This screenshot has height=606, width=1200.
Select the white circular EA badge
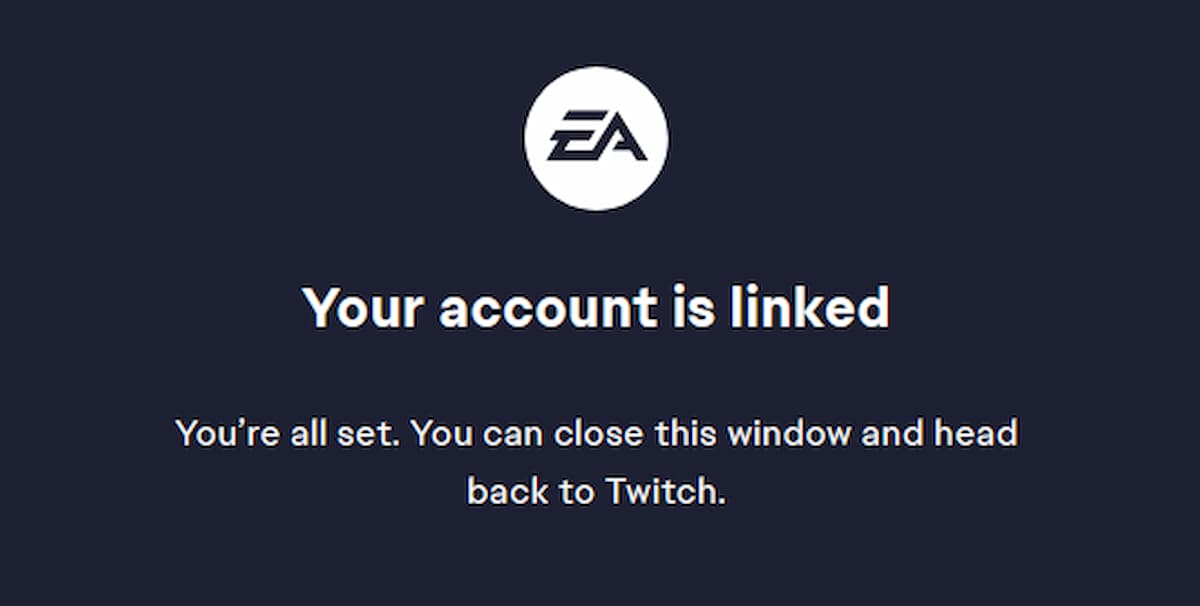point(596,138)
